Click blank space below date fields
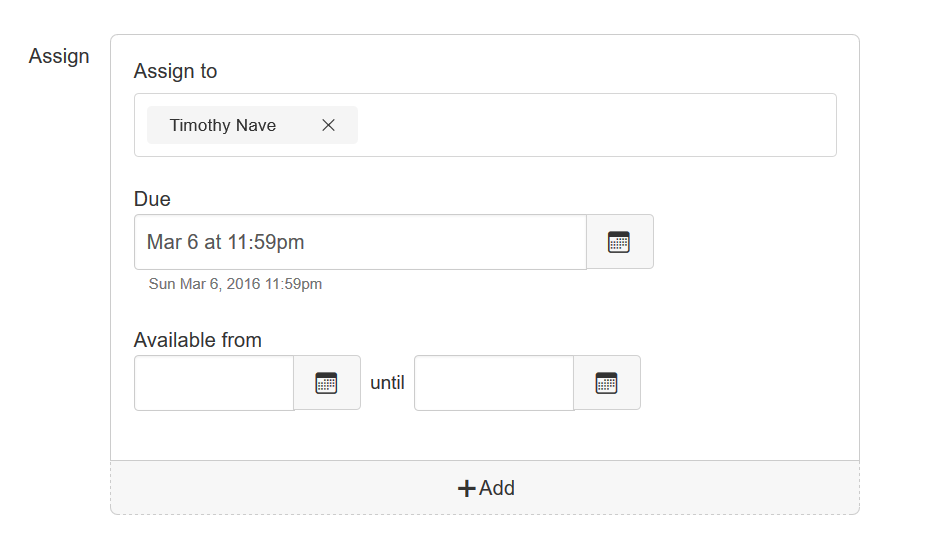 [x=484, y=435]
